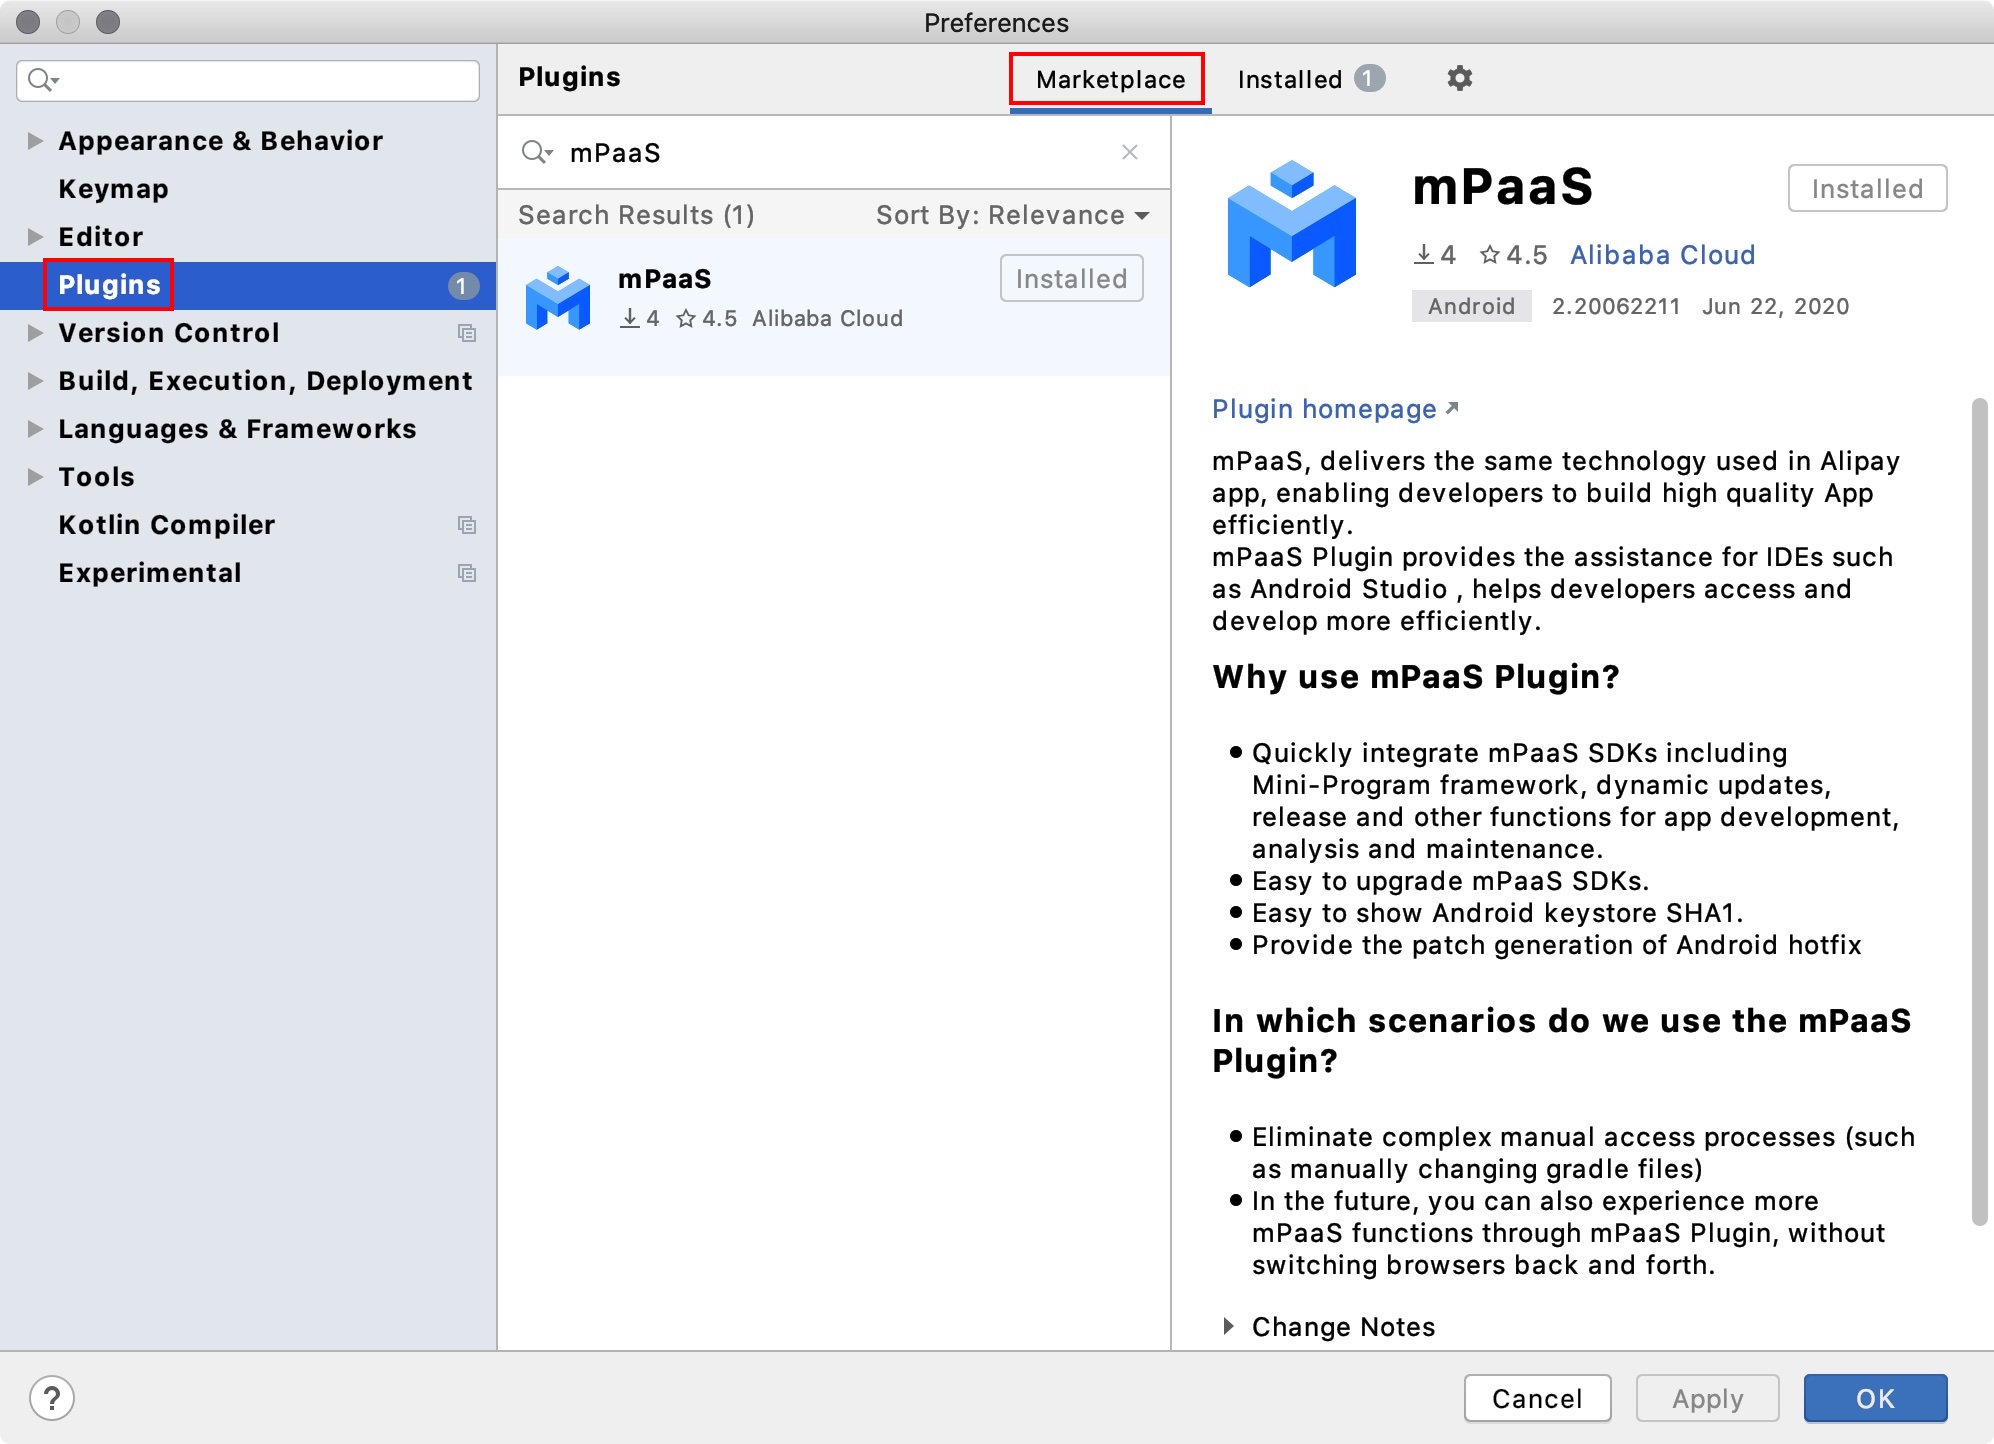
Task: Expand the Appearance & Behavior section
Action: [x=35, y=141]
